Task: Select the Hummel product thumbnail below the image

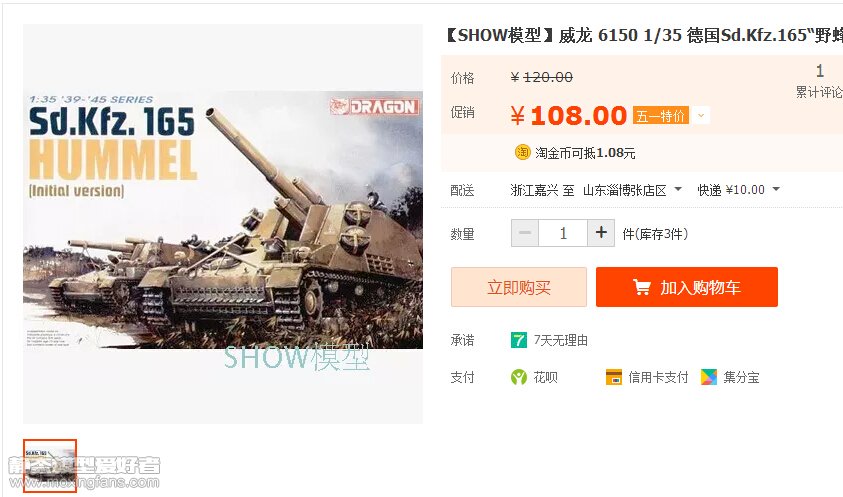Action: (50, 465)
